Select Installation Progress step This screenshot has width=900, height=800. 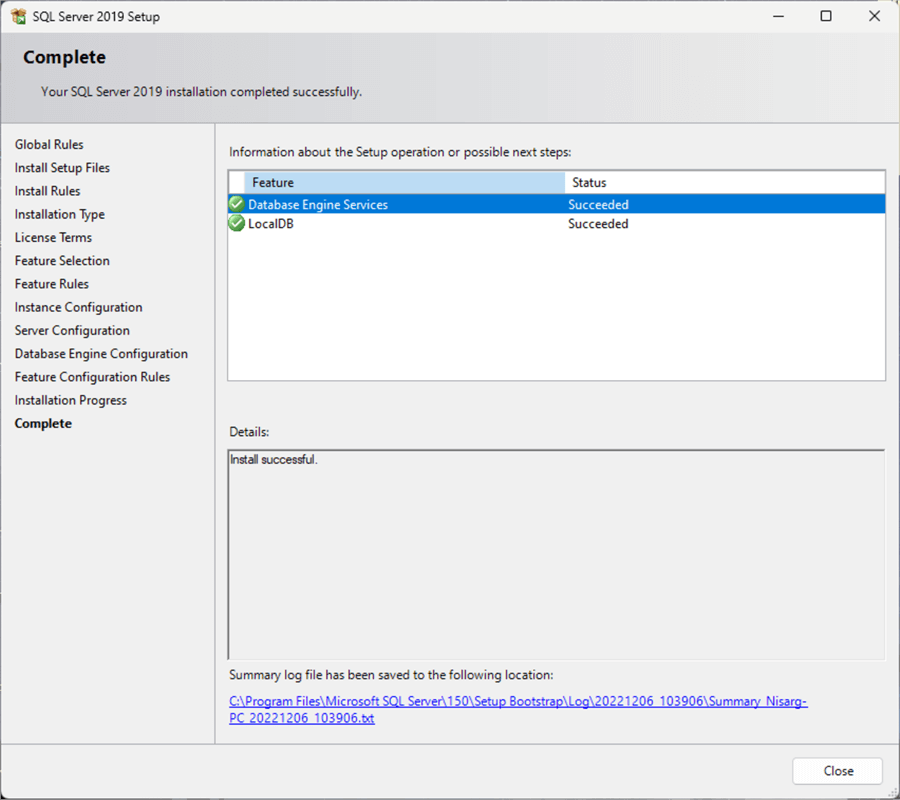coord(71,400)
